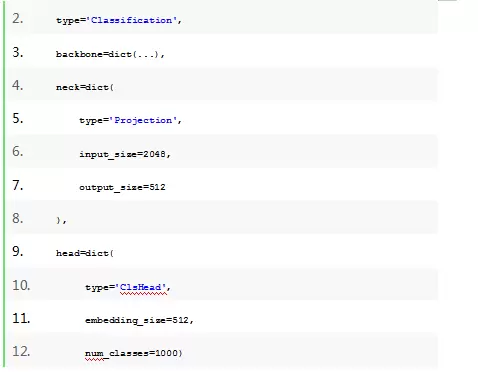Click line number 2 in gutter

point(18,19)
